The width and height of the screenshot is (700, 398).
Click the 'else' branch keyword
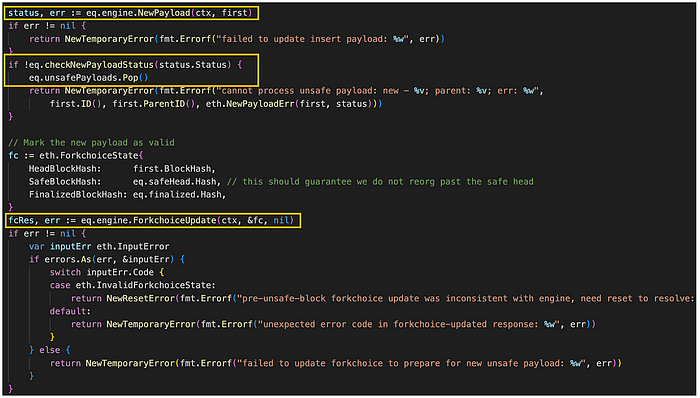point(50,350)
